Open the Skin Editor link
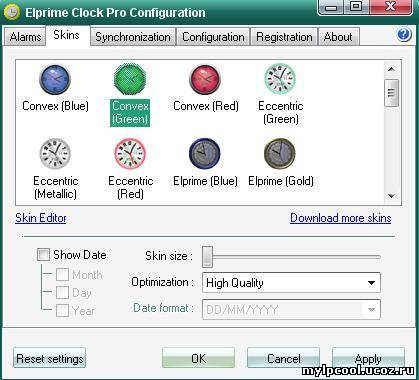 [41, 218]
